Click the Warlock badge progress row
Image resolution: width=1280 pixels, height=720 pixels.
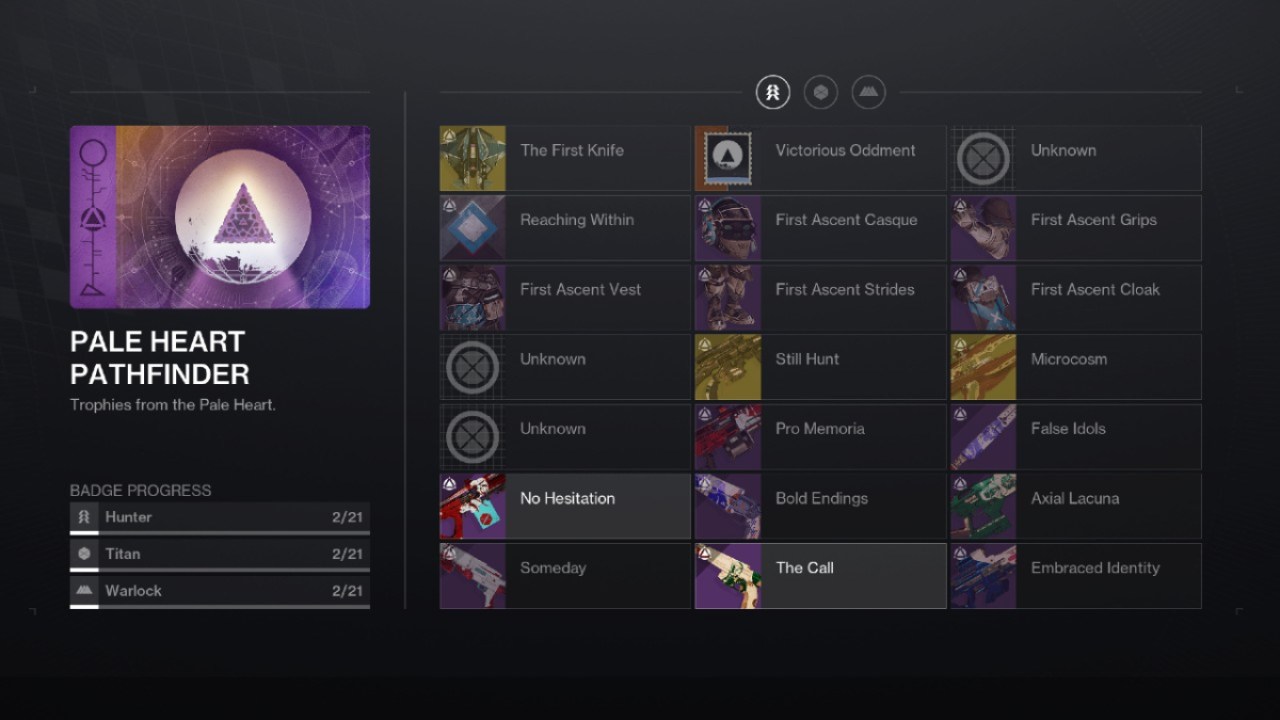click(220, 591)
